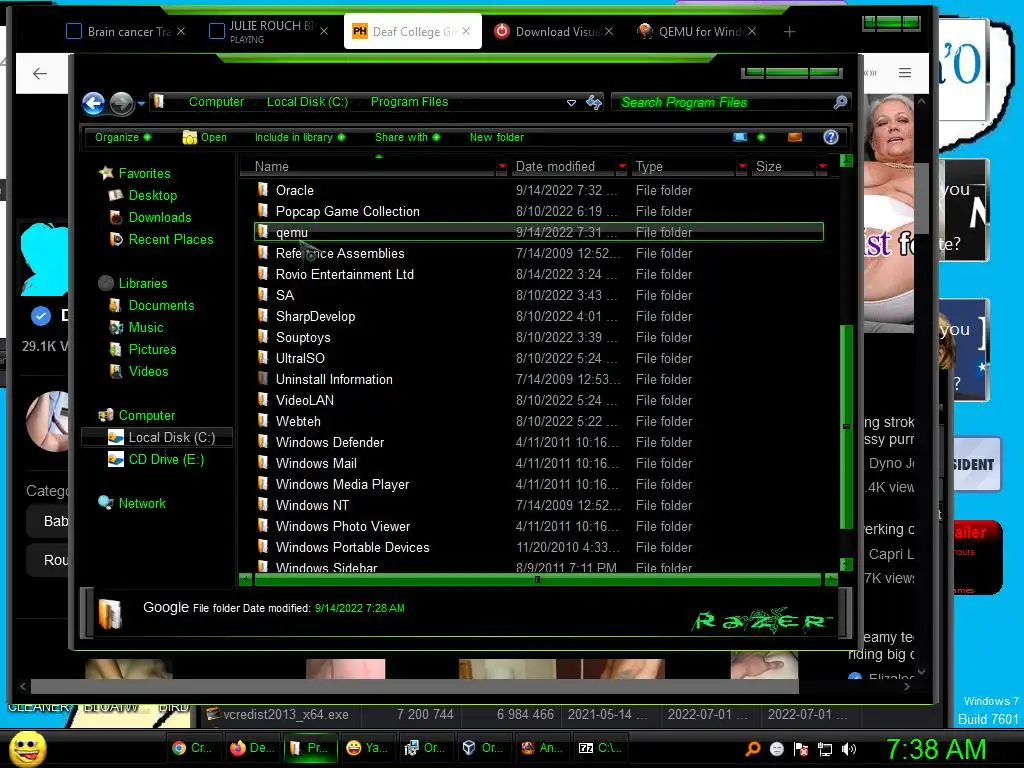Open the browser hamburger menu

tap(904, 72)
